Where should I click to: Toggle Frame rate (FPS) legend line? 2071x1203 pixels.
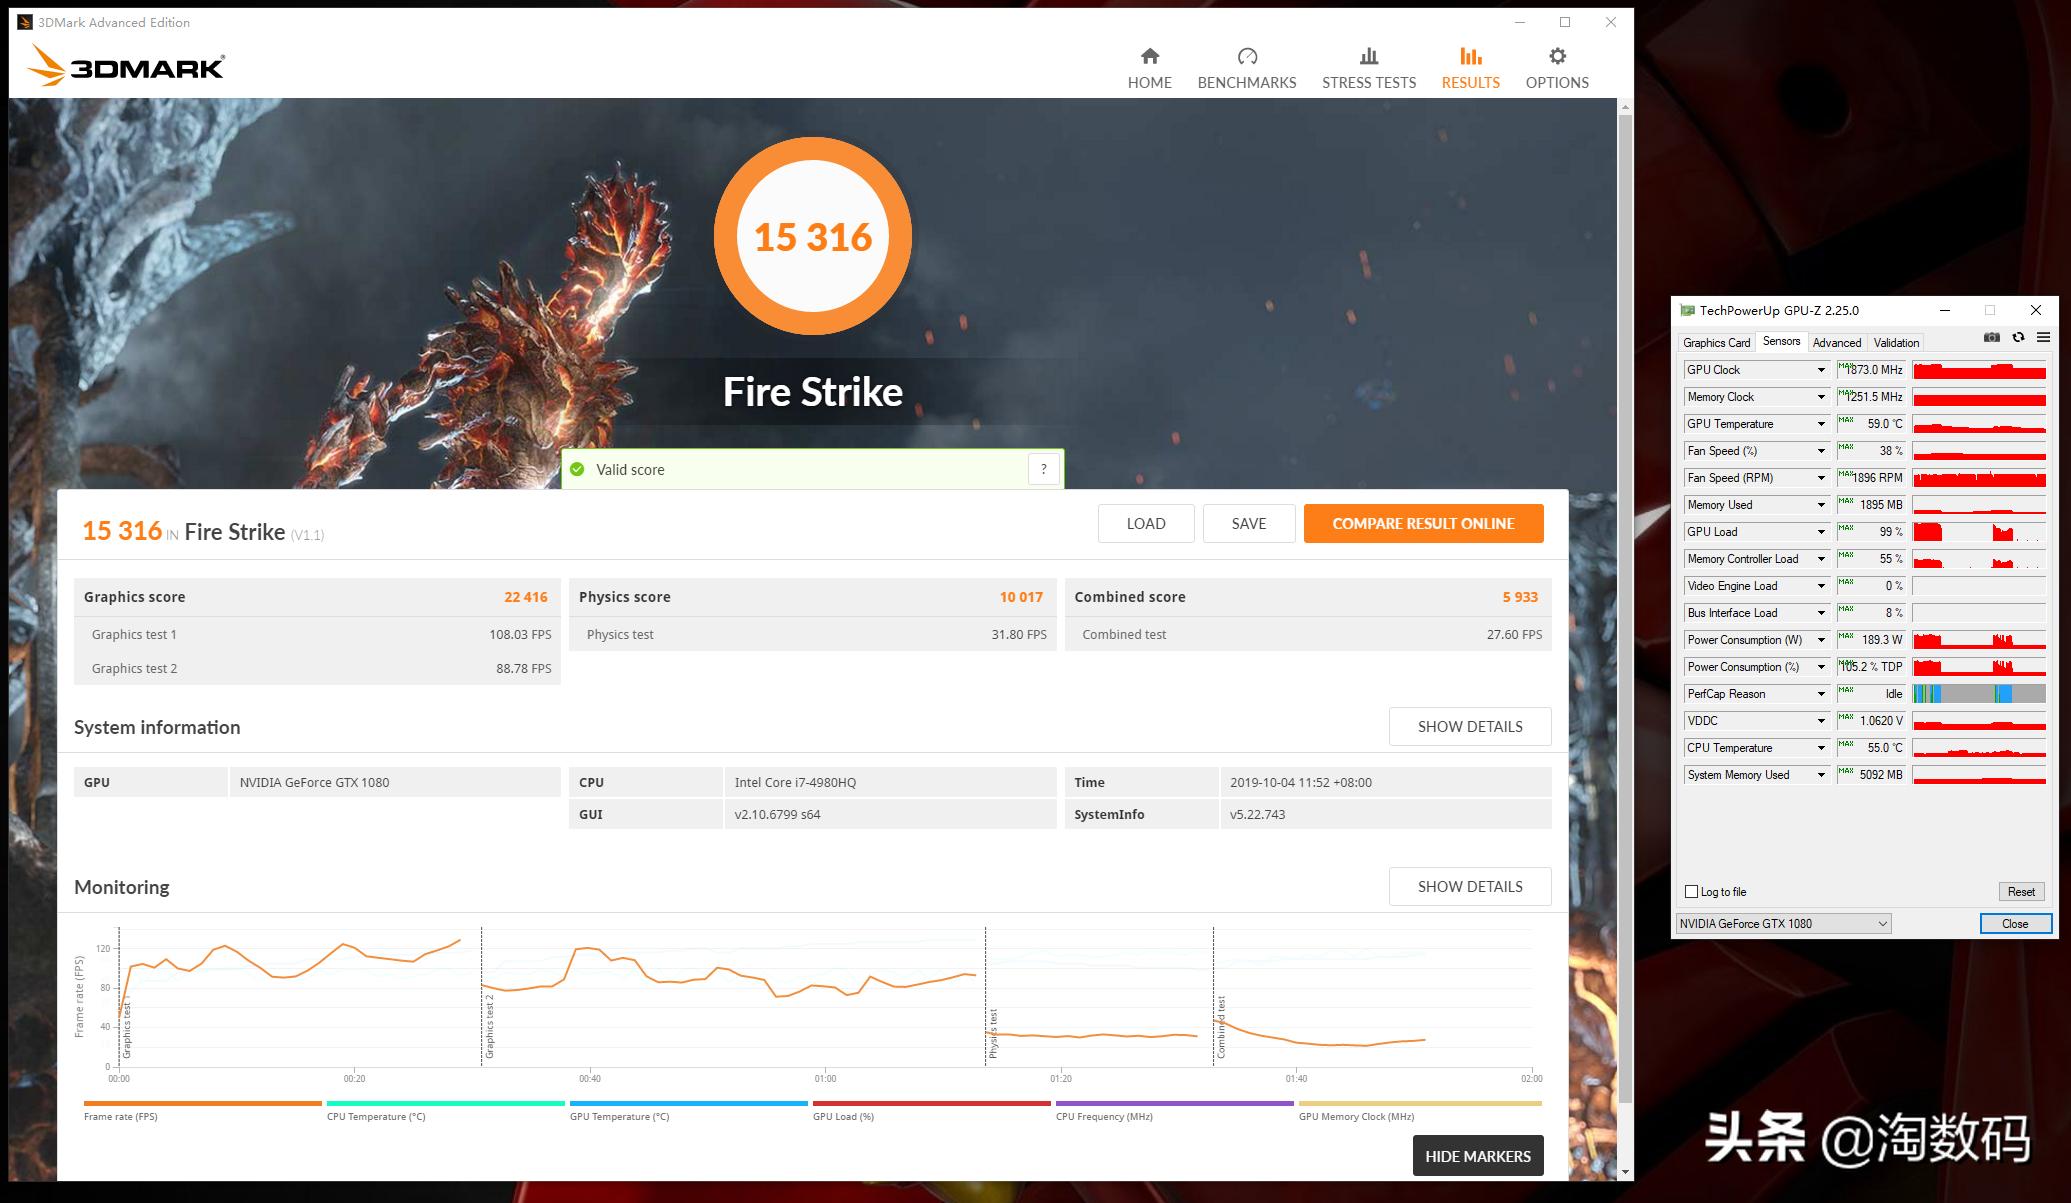click(202, 1104)
